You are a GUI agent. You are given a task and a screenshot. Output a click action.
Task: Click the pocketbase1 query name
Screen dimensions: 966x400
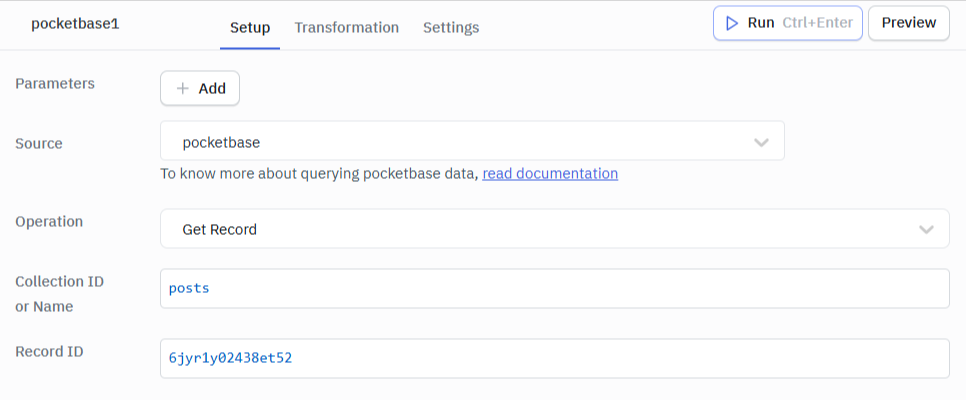tap(75, 24)
